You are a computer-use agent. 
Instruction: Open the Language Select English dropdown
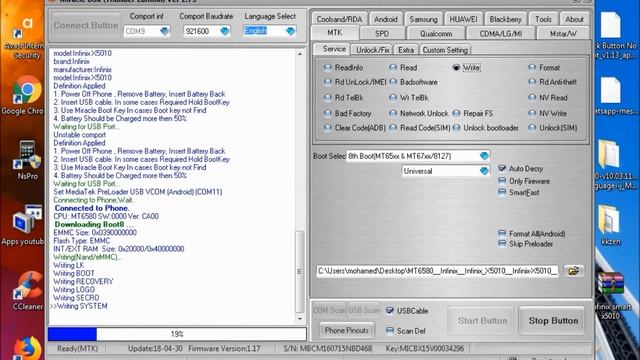pyautogui.click(x=290, y=31)
